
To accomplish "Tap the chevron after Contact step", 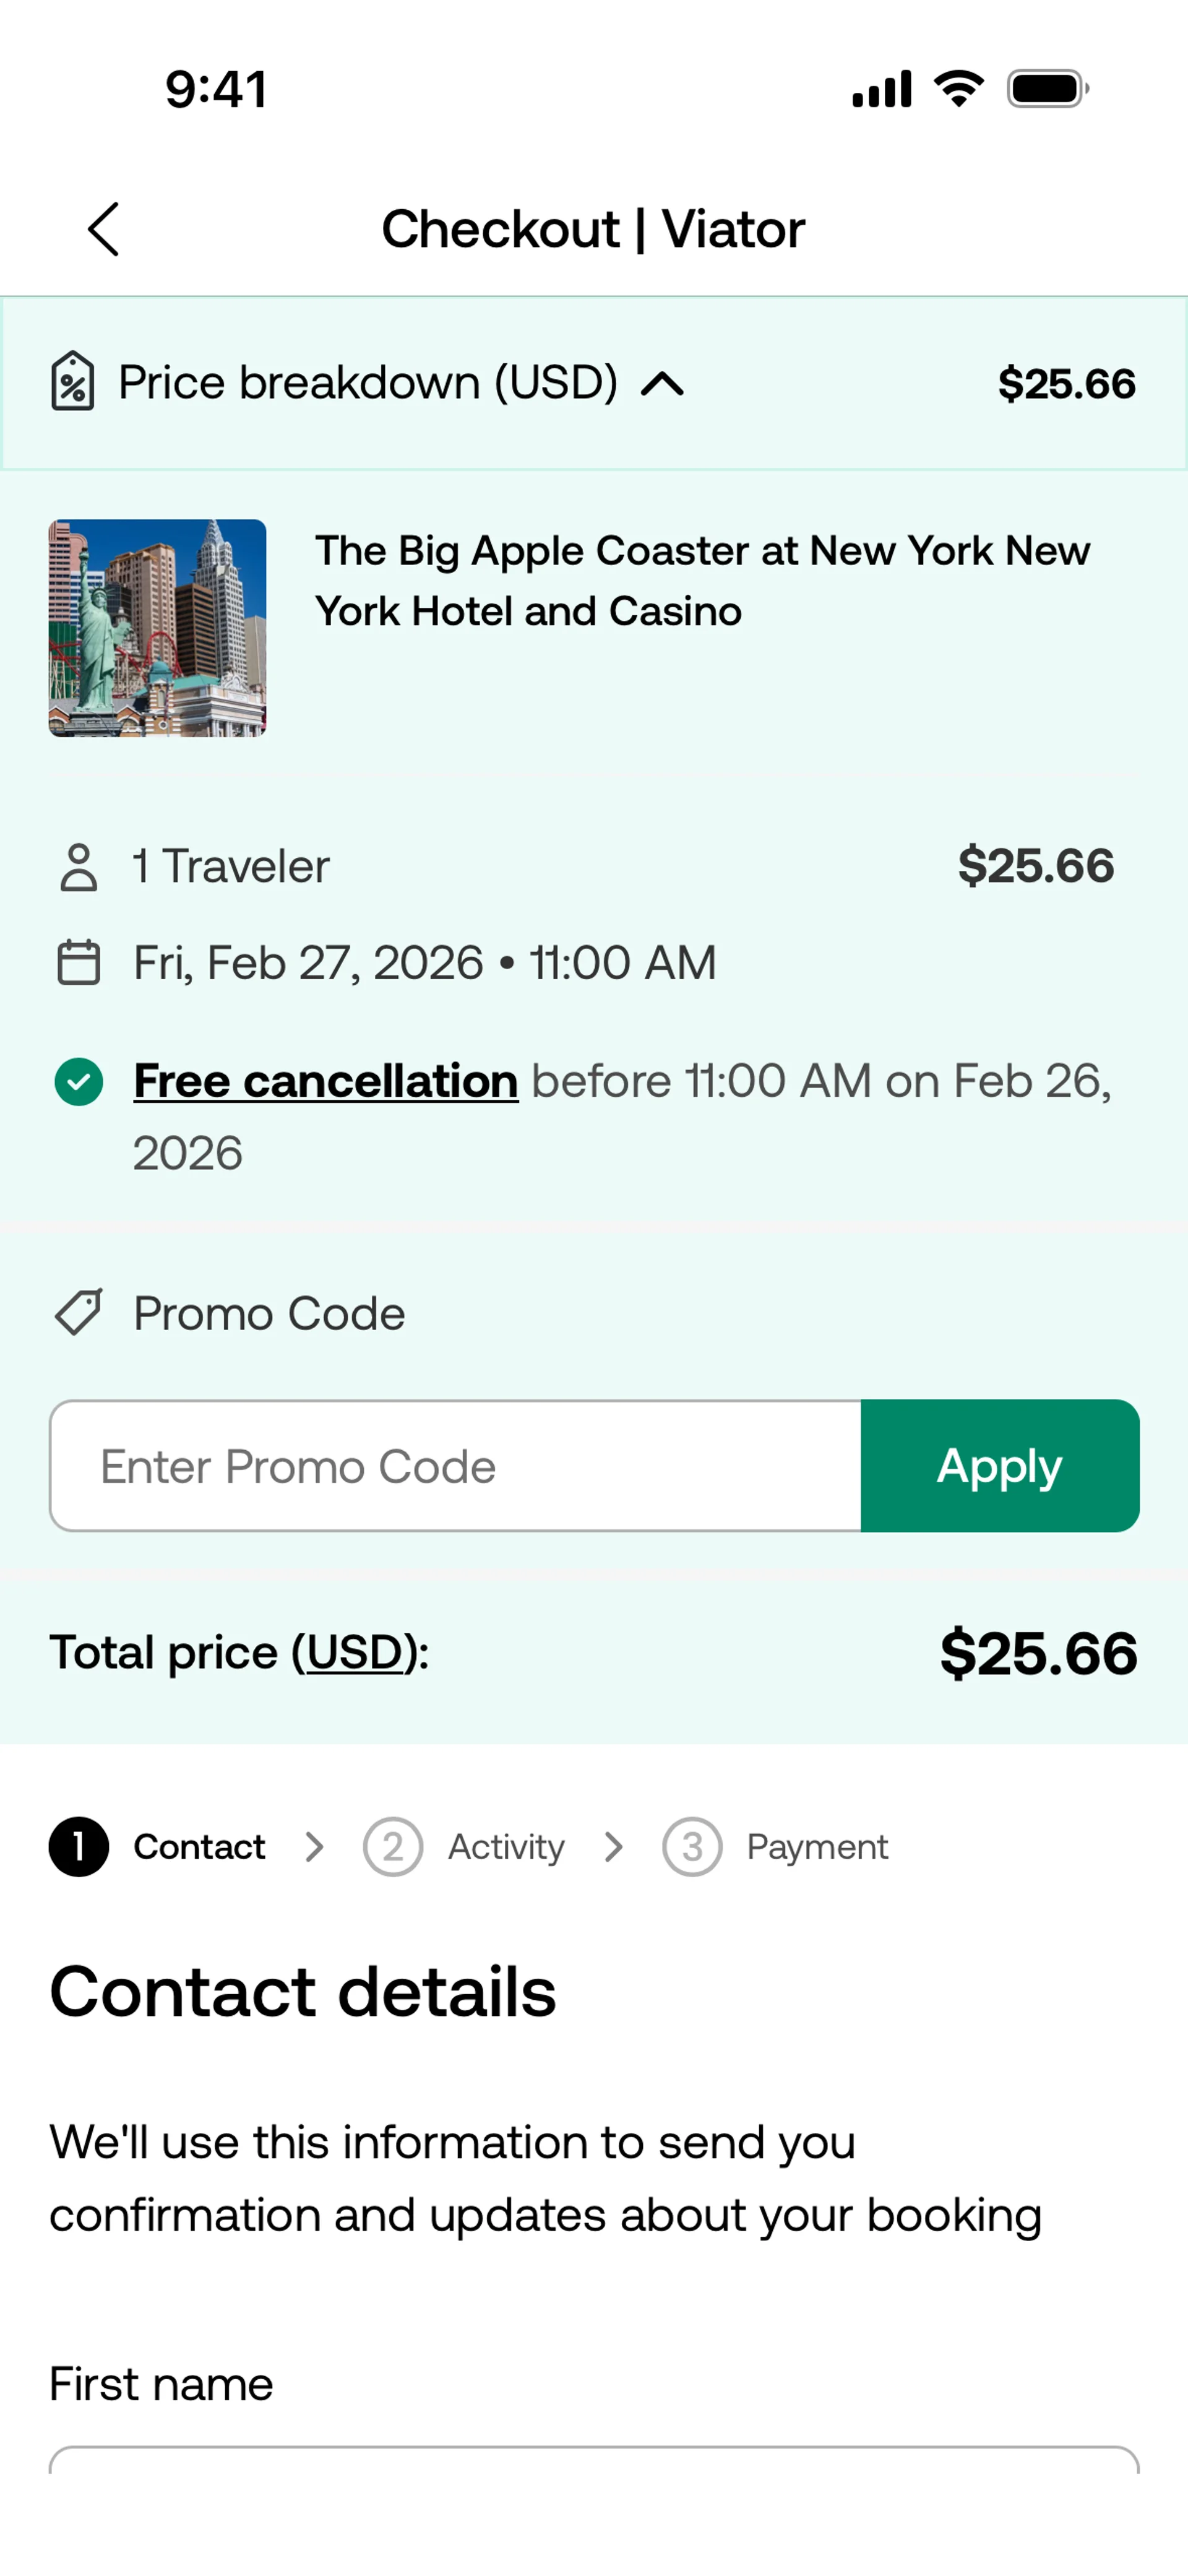I will tap(315, 1847).
